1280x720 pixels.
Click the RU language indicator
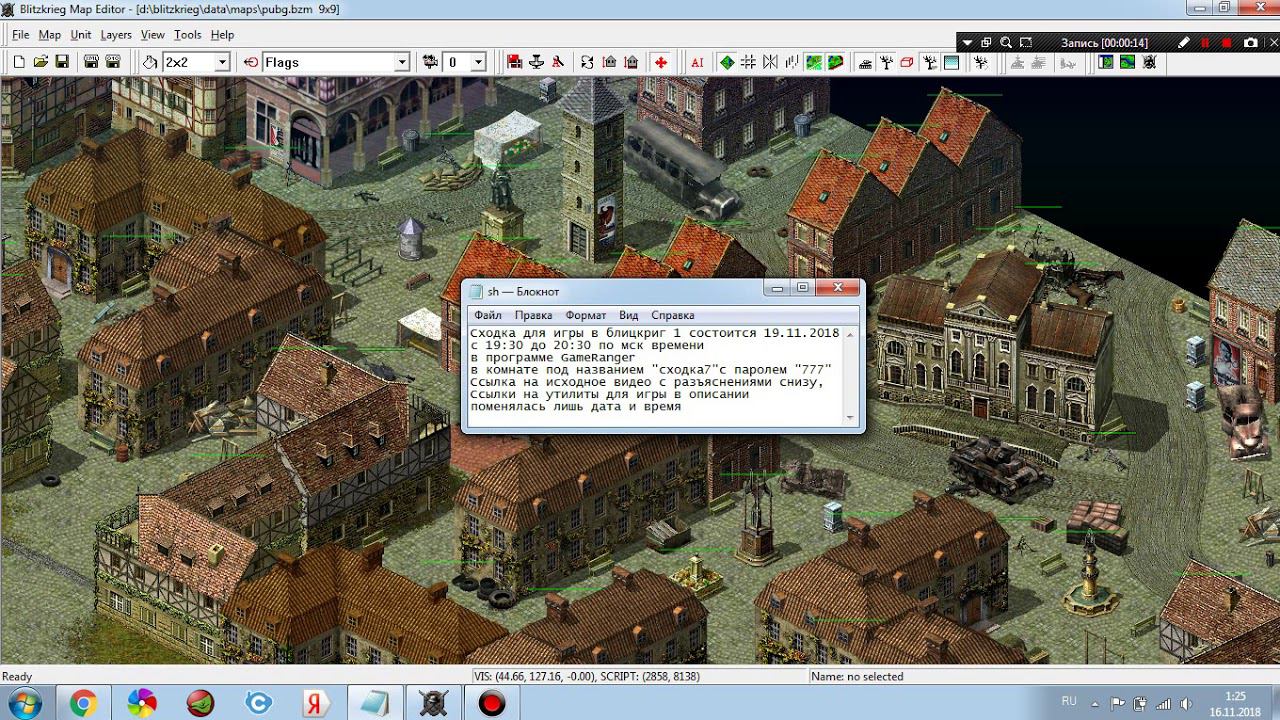tap(1069, 702)
